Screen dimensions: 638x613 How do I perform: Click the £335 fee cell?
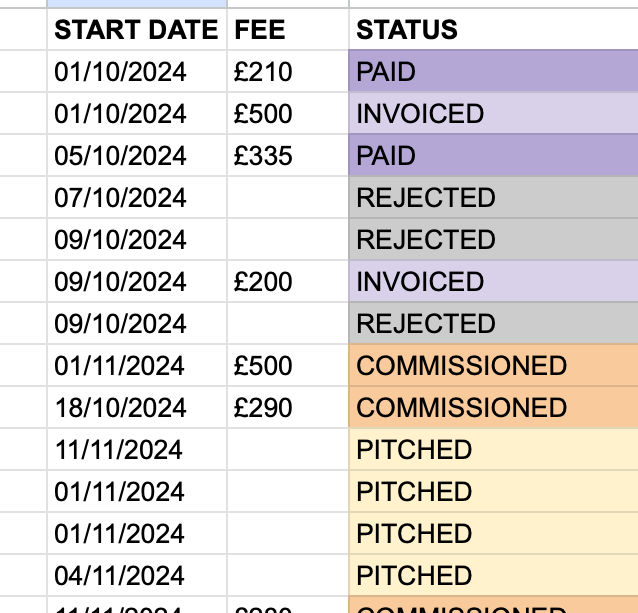(288, 155)
